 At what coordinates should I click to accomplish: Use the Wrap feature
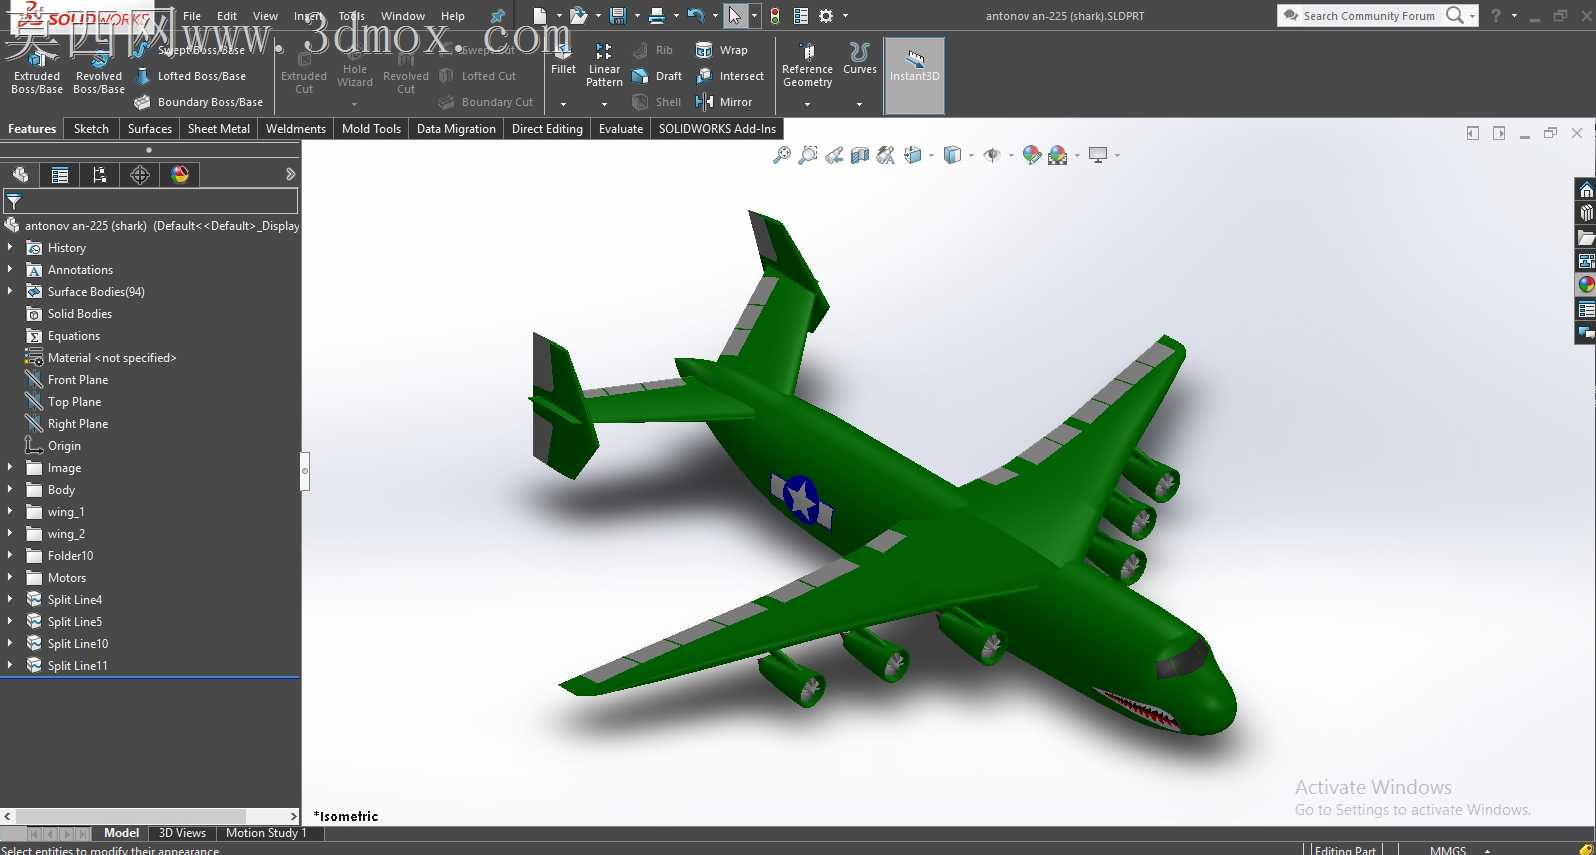point(721,50)
